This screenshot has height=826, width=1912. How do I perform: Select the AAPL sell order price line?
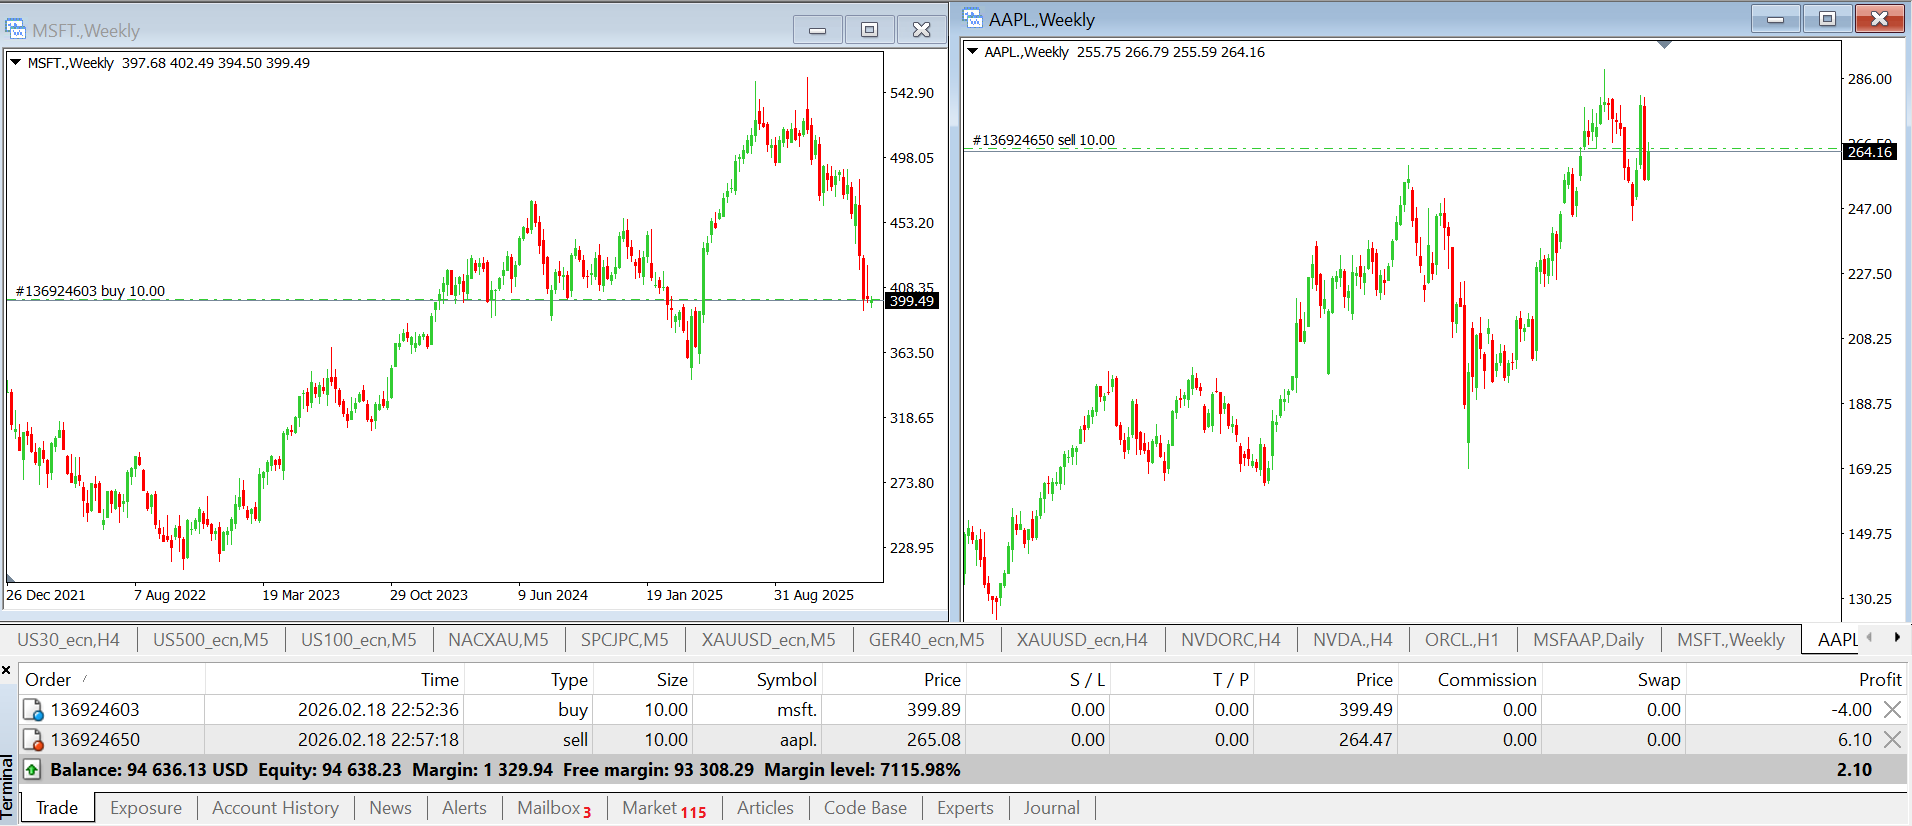(1300, 149)
